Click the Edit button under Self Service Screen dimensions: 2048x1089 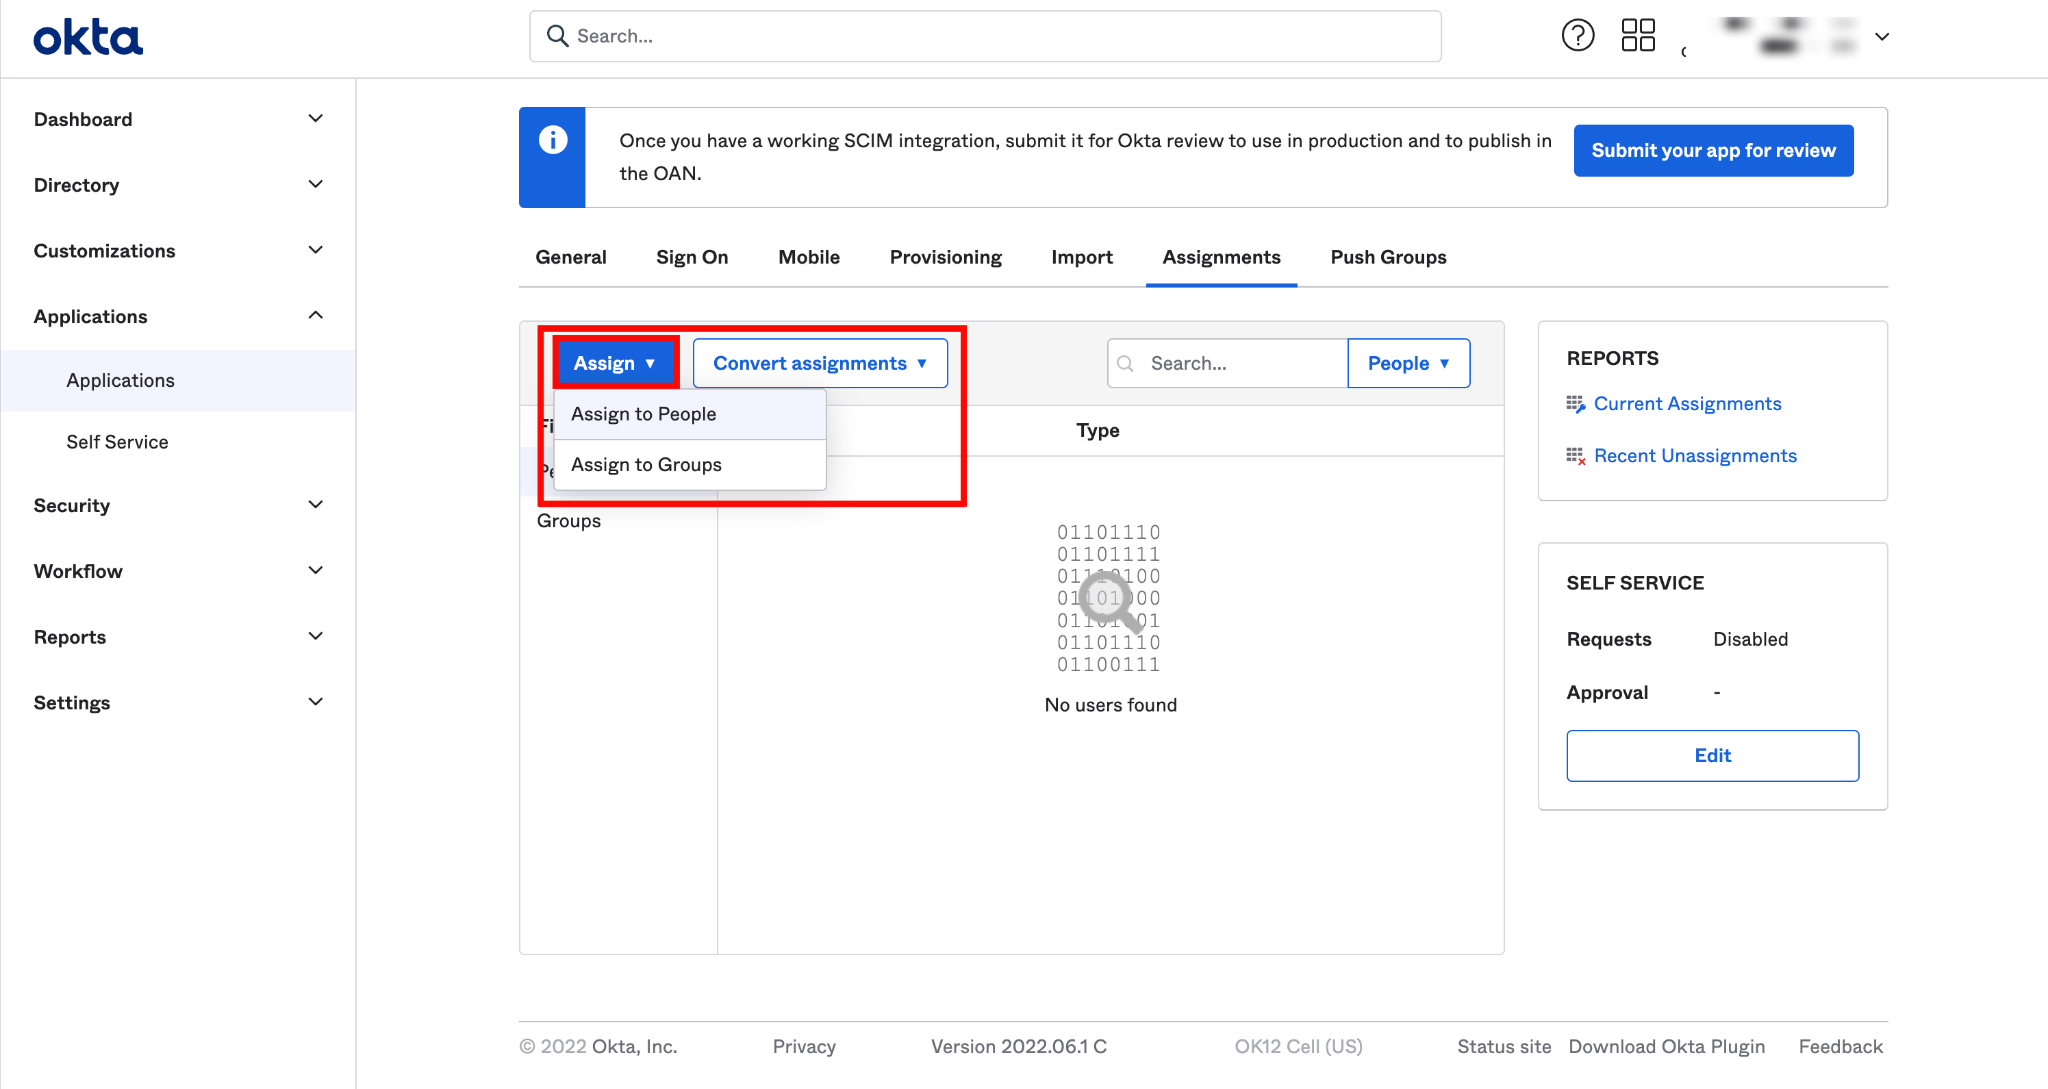[x=1712, y=756]
